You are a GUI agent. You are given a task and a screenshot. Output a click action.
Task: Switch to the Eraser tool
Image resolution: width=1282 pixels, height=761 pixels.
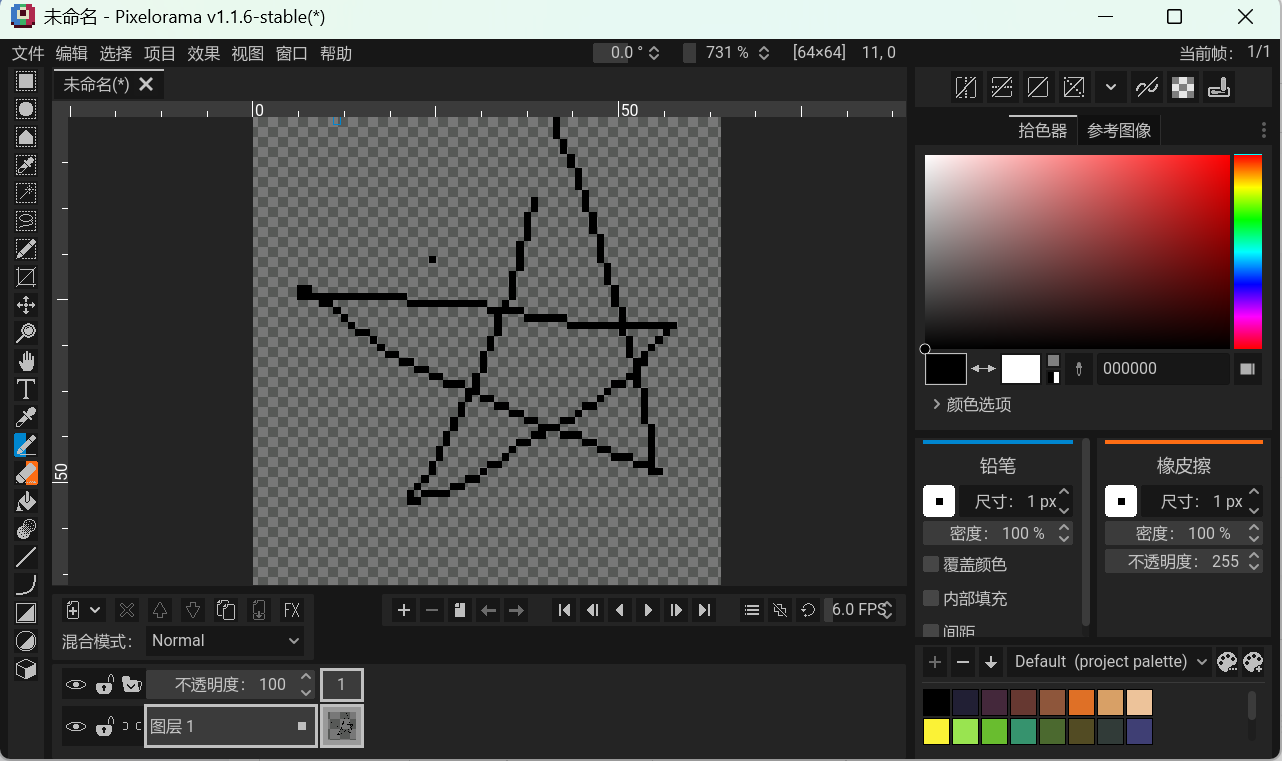coord(25,473)
